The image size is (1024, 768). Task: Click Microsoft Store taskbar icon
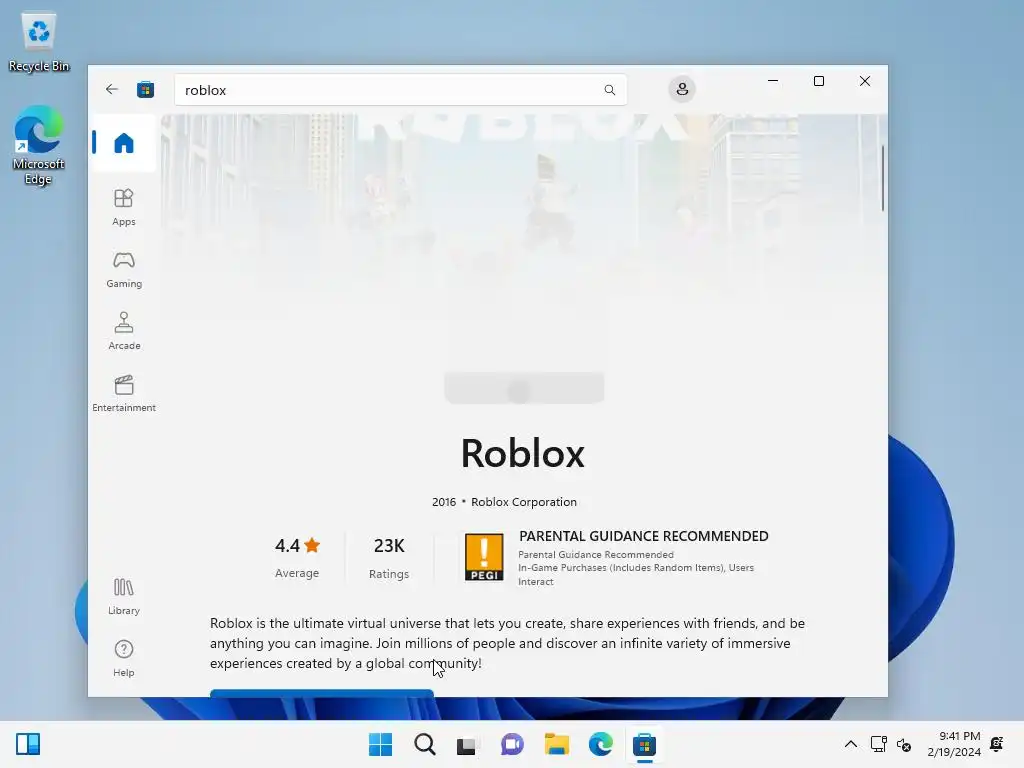pyautogui.click(x=644, y=744)
